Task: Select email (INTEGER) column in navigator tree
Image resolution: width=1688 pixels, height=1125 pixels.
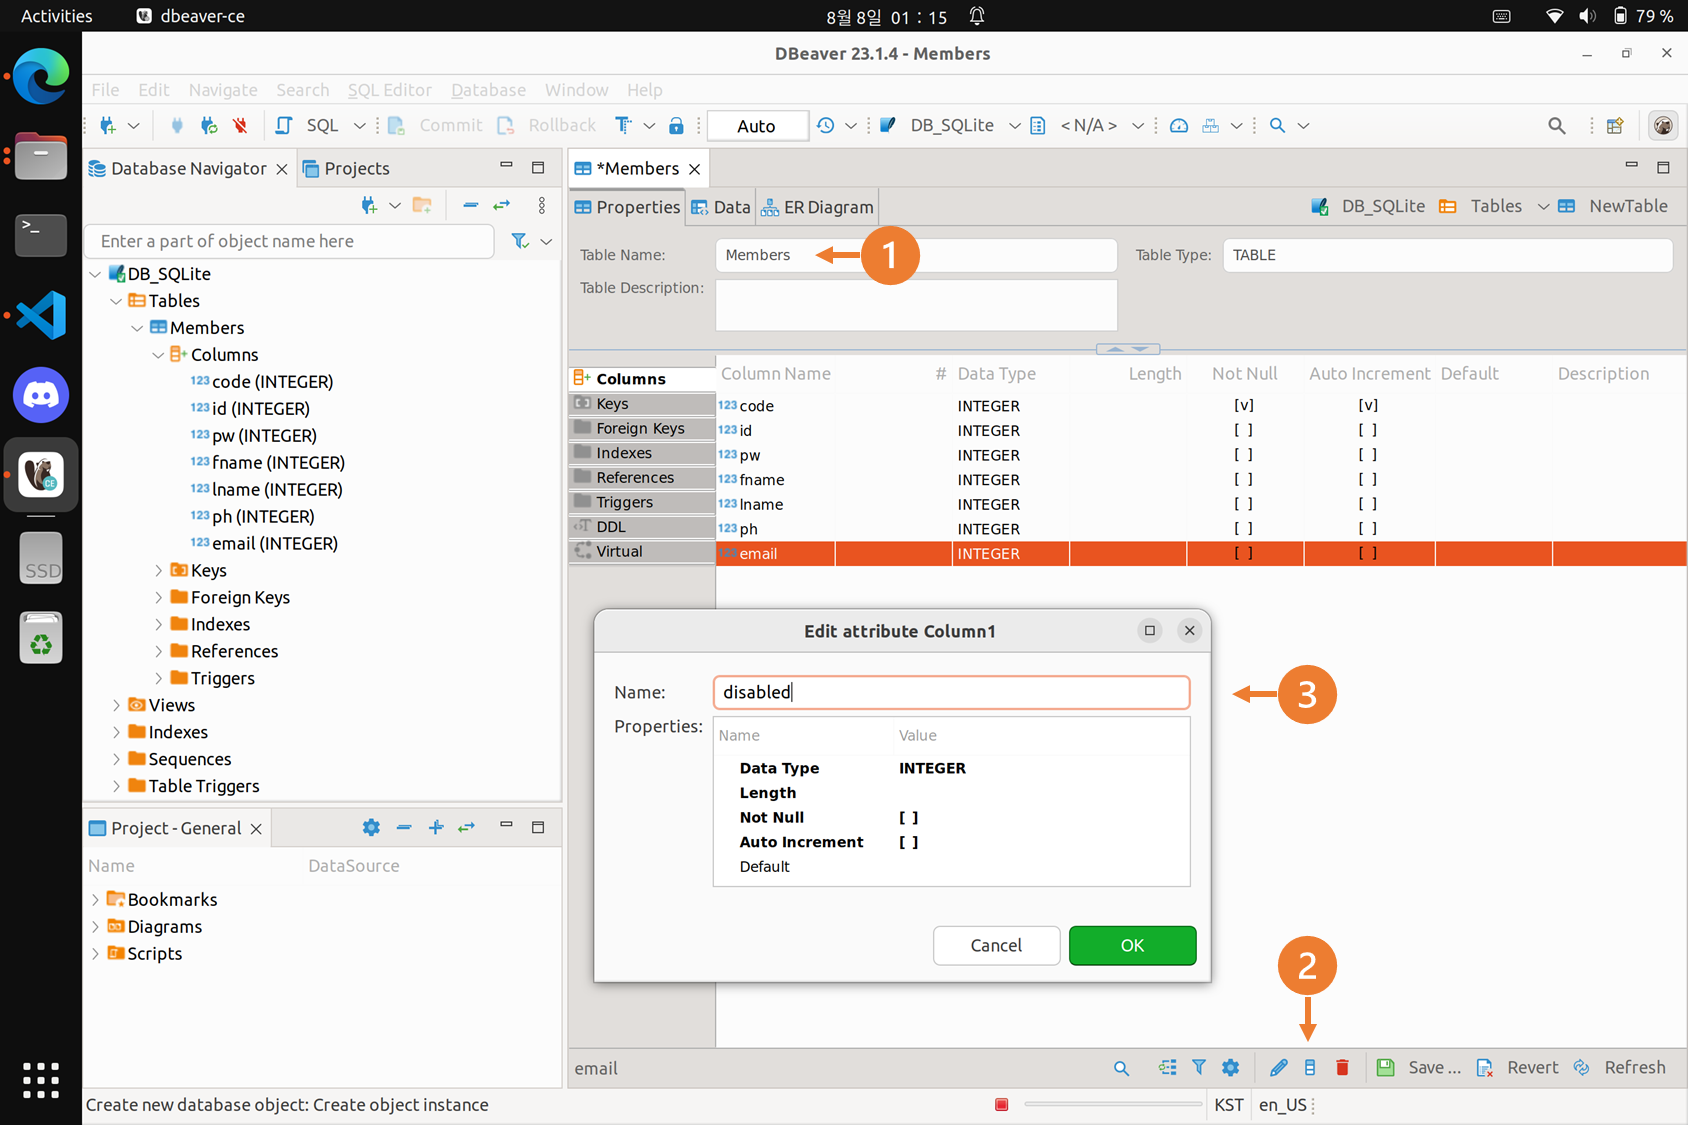Action: click(x=264, y=543)
